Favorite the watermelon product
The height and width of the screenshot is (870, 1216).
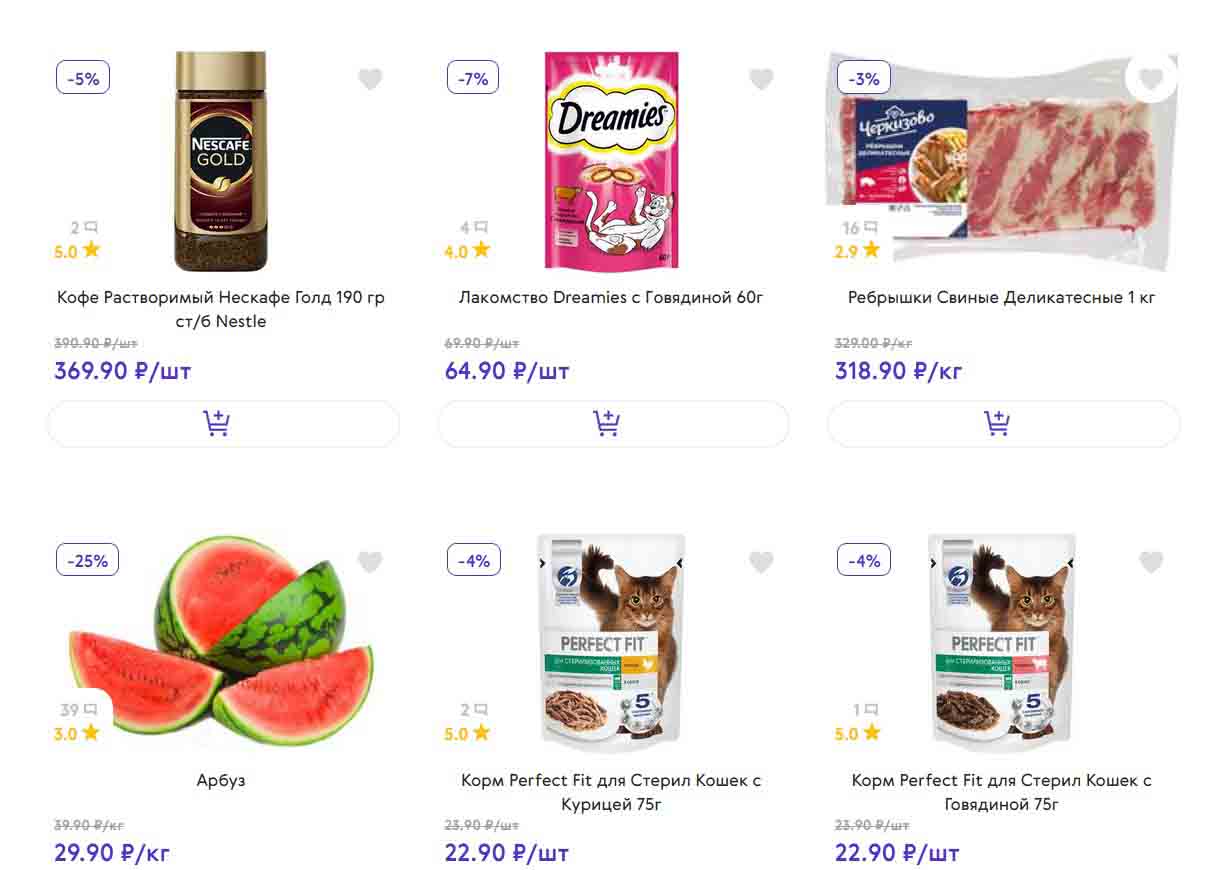370,562
